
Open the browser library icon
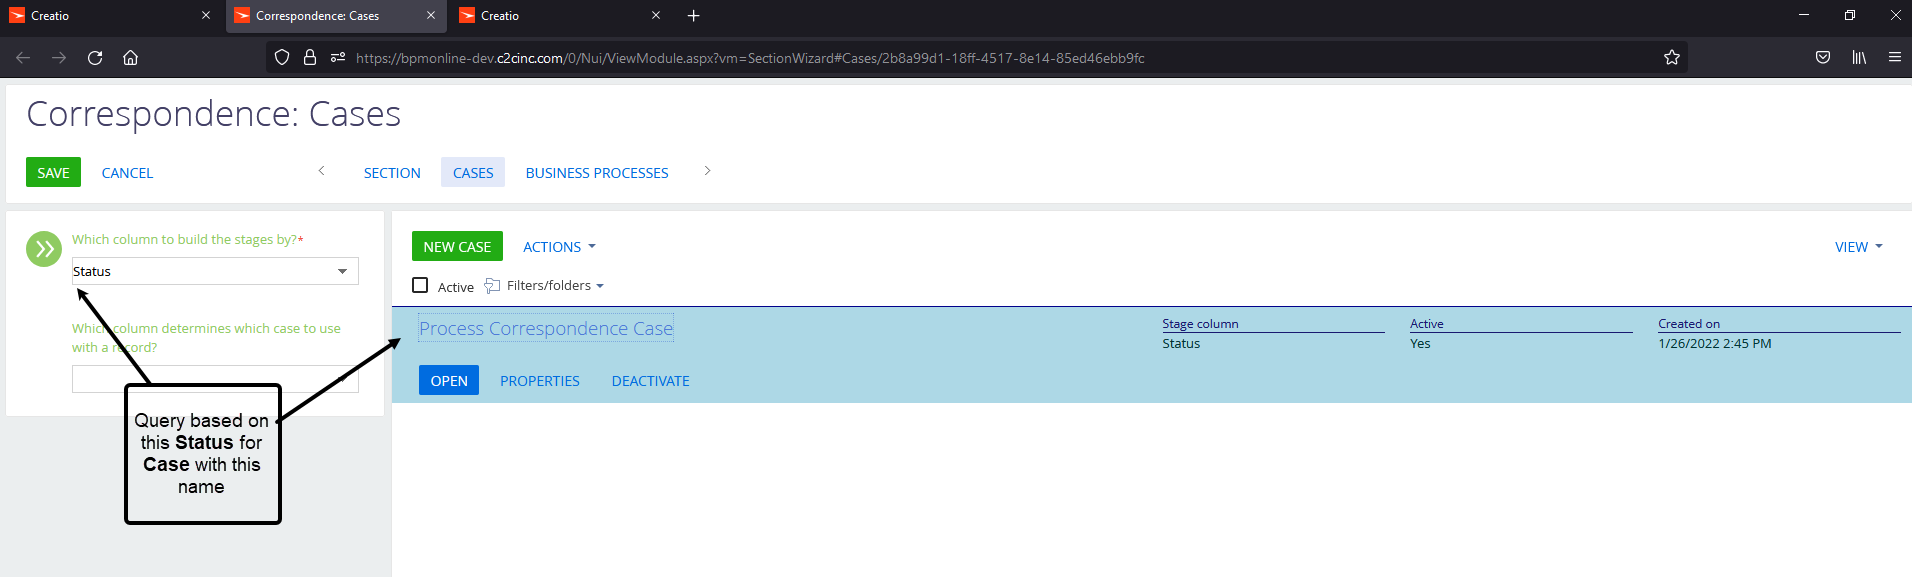pyautogui.click(x=1859, y=58)
